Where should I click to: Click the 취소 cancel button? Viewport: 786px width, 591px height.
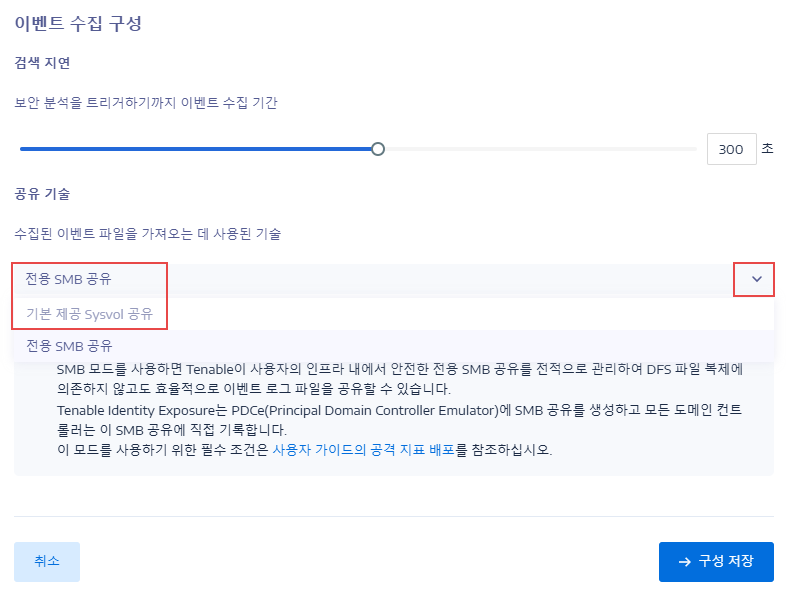tap(47, 561)
